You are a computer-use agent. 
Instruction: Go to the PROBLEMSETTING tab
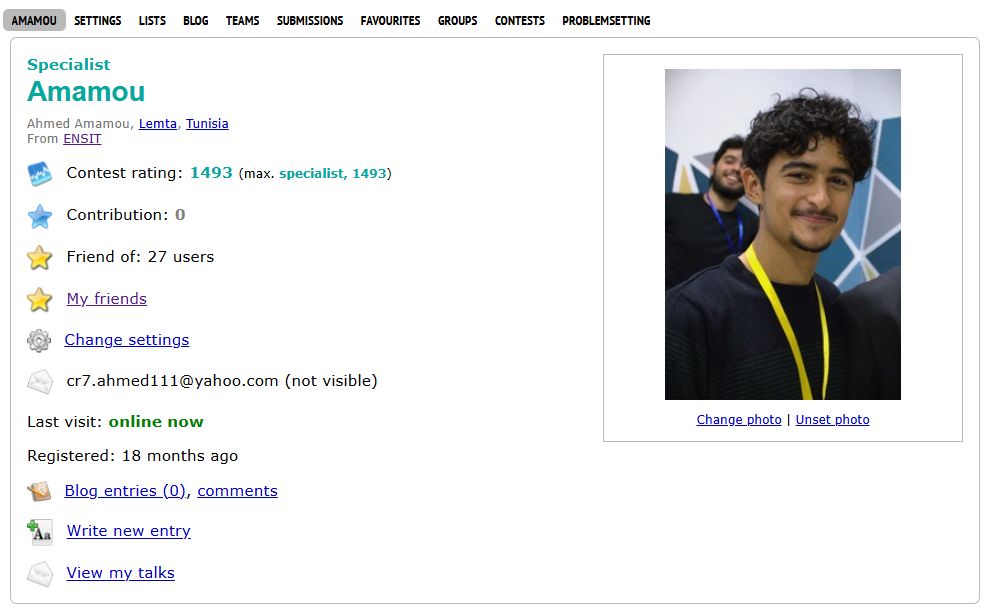click(606, 21)
